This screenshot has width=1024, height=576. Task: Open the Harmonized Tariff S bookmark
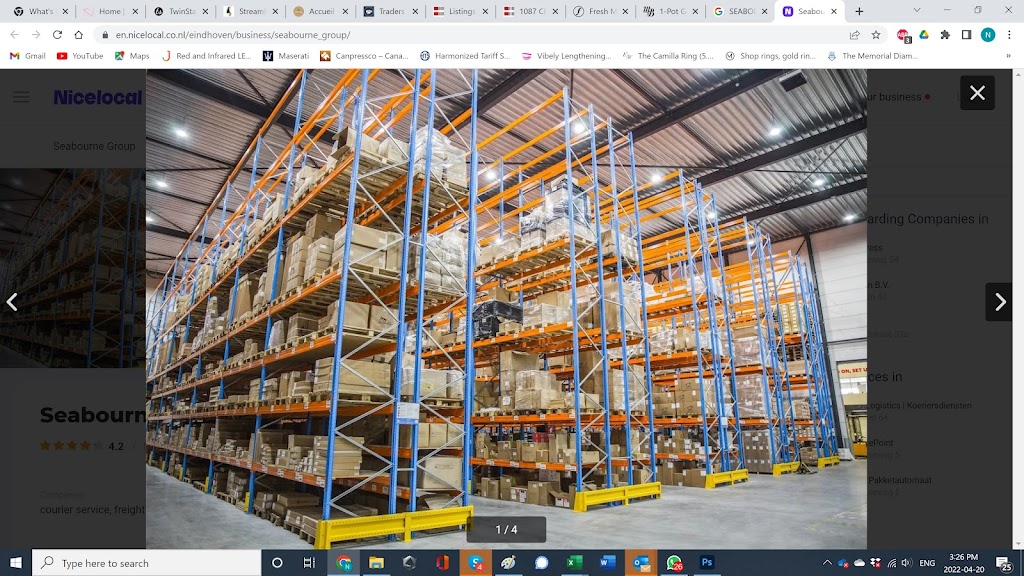[x=465, y=56]
